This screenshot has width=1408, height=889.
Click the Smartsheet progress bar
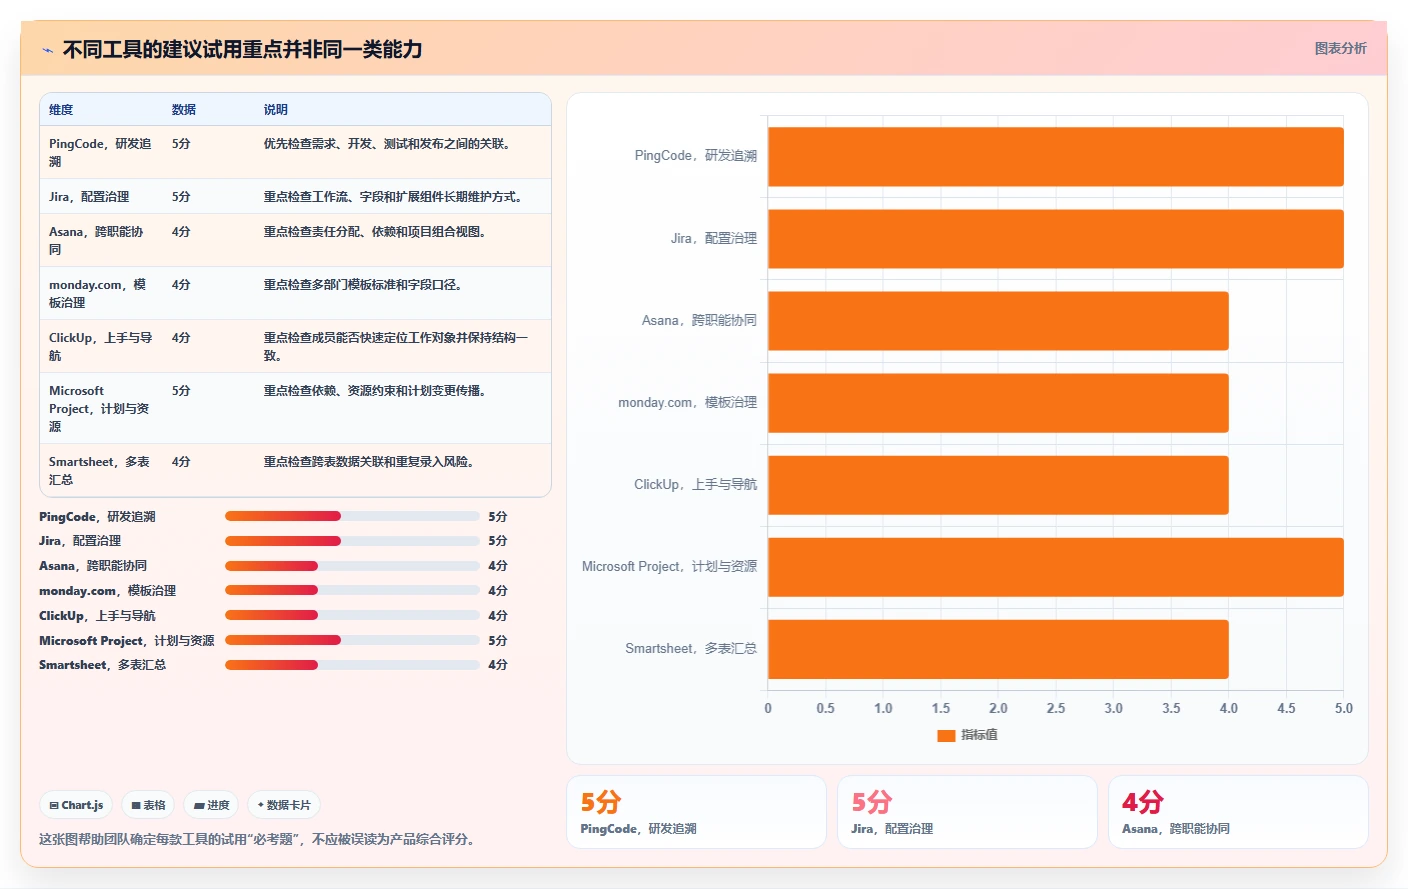click(x=352, y=665)
